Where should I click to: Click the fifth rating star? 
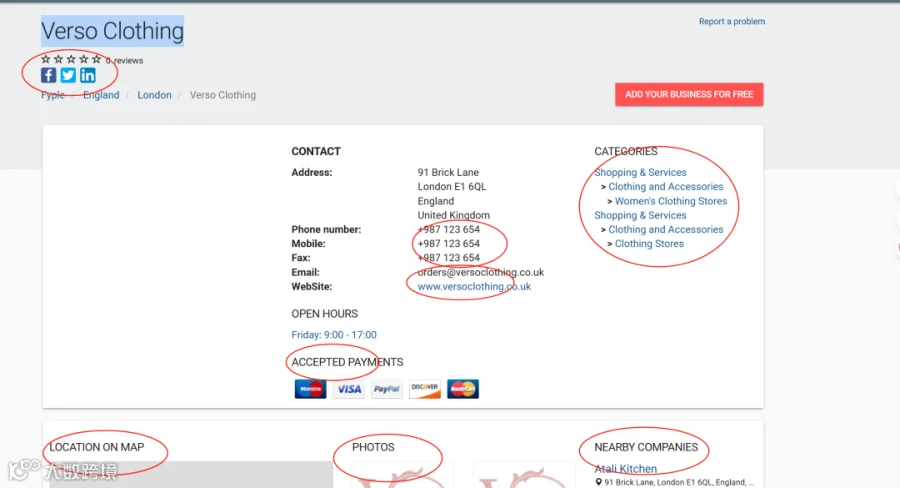click(x=96, y=59)
